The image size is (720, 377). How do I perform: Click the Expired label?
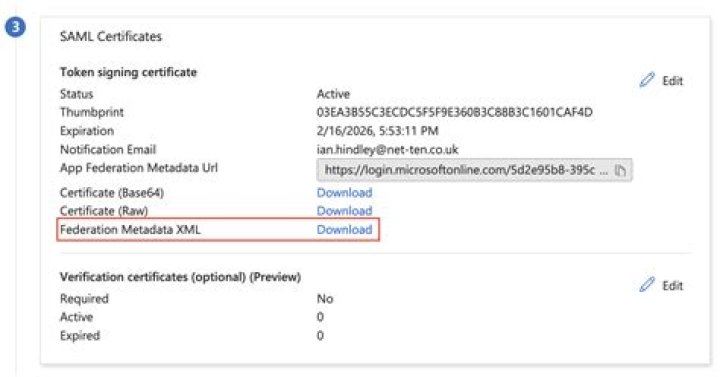tap(80, 336)
